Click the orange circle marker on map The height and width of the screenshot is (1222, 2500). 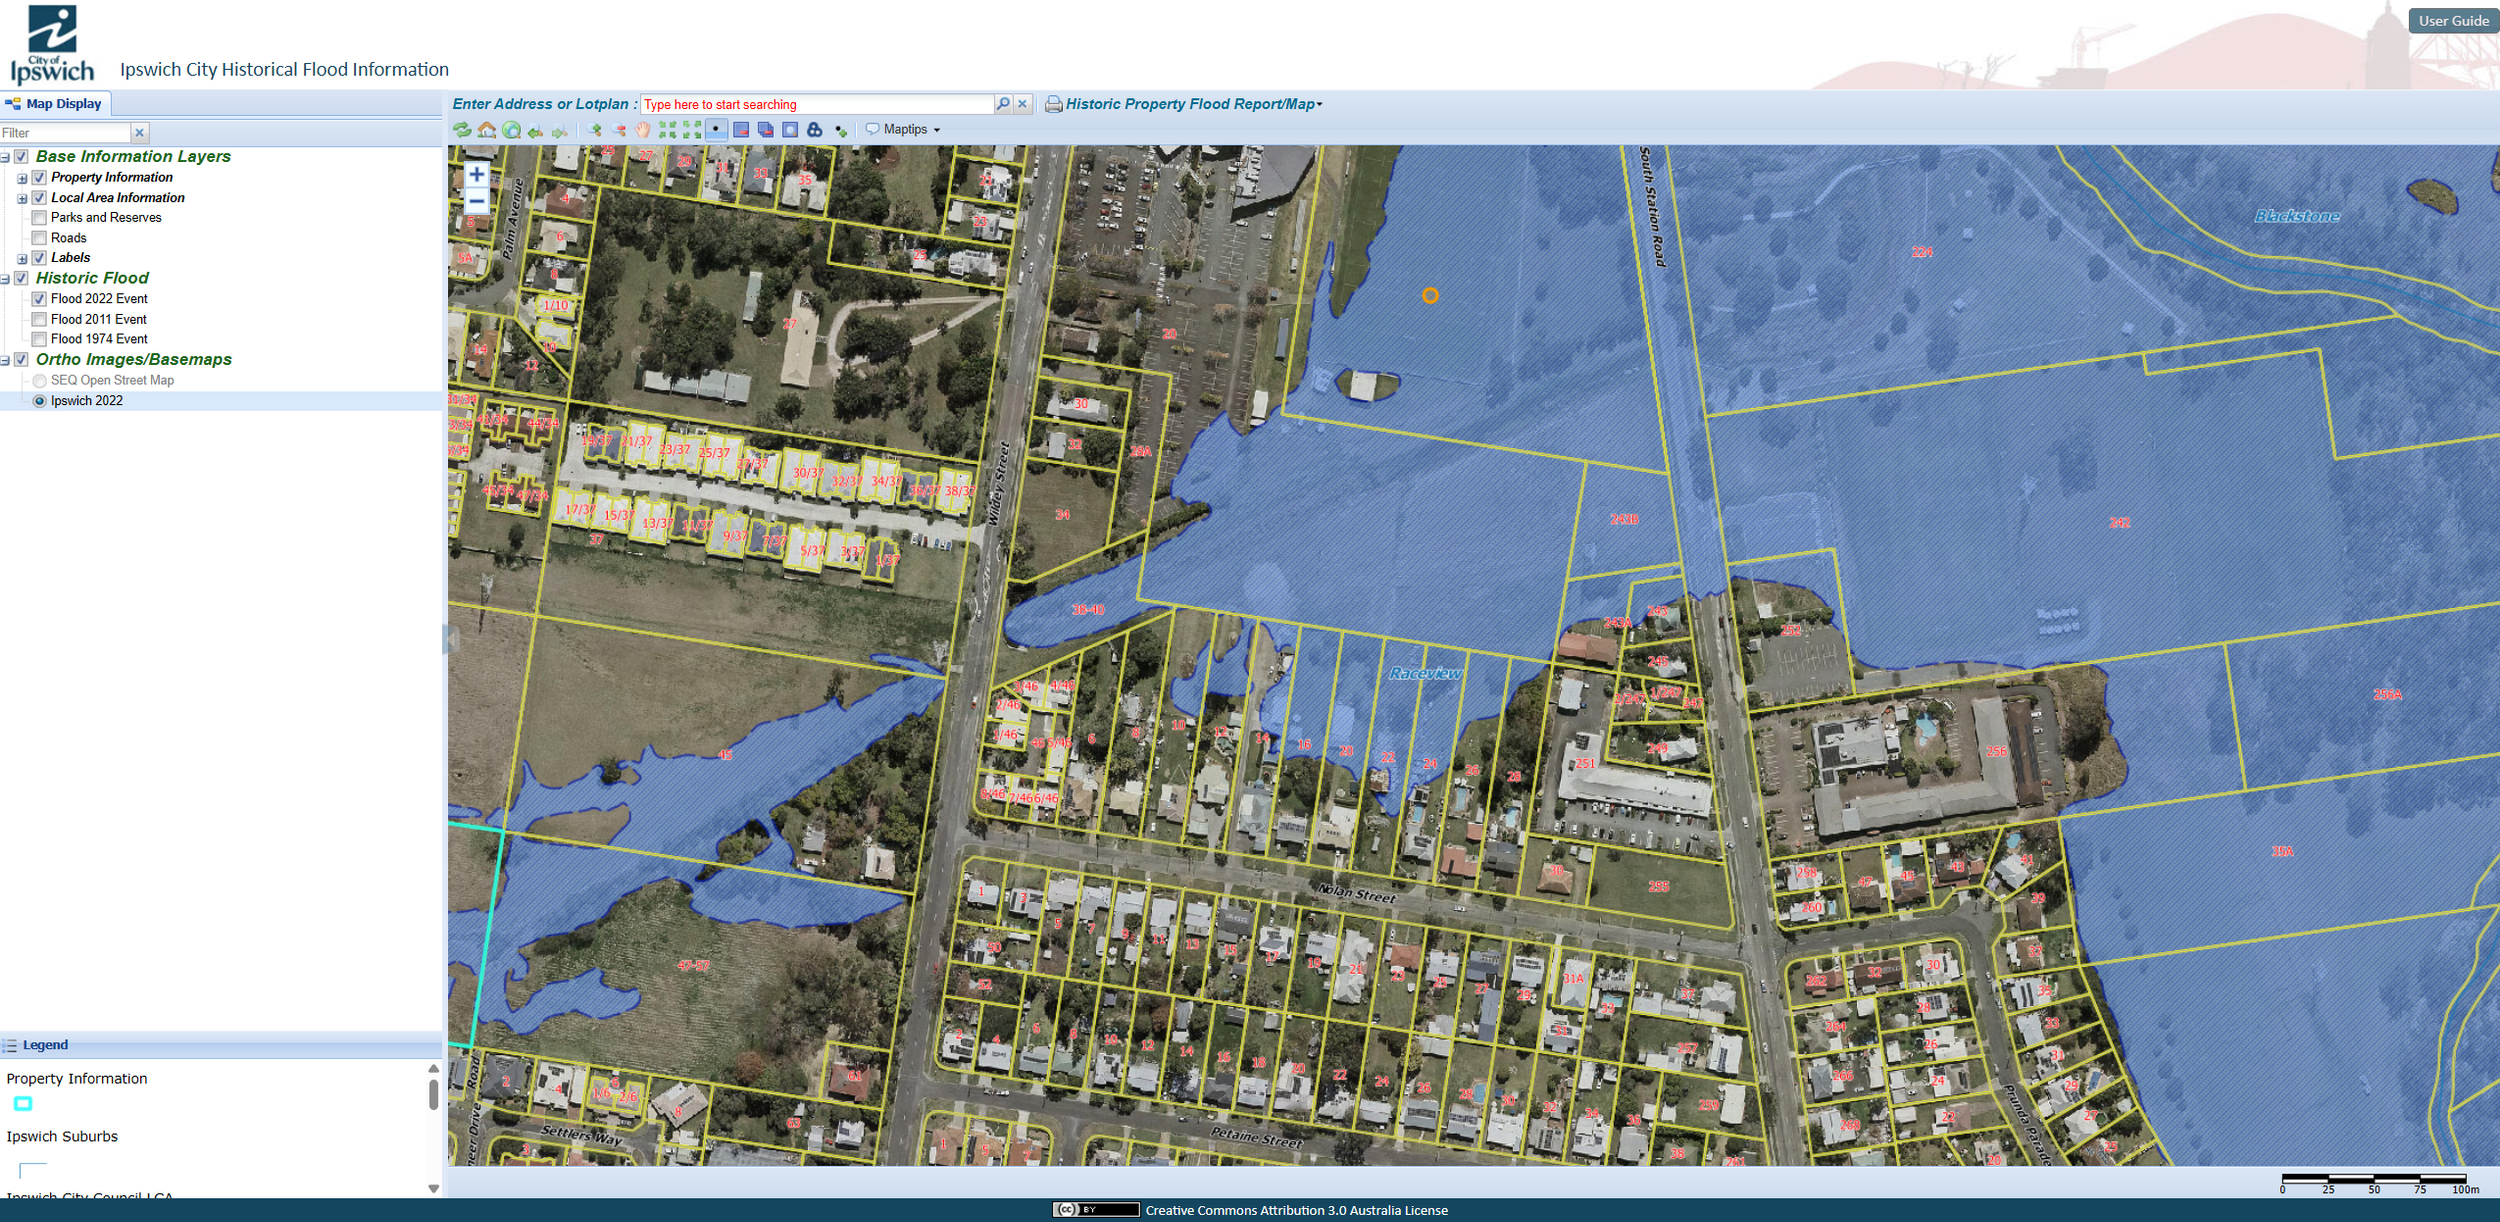[x=1430, y=295]
